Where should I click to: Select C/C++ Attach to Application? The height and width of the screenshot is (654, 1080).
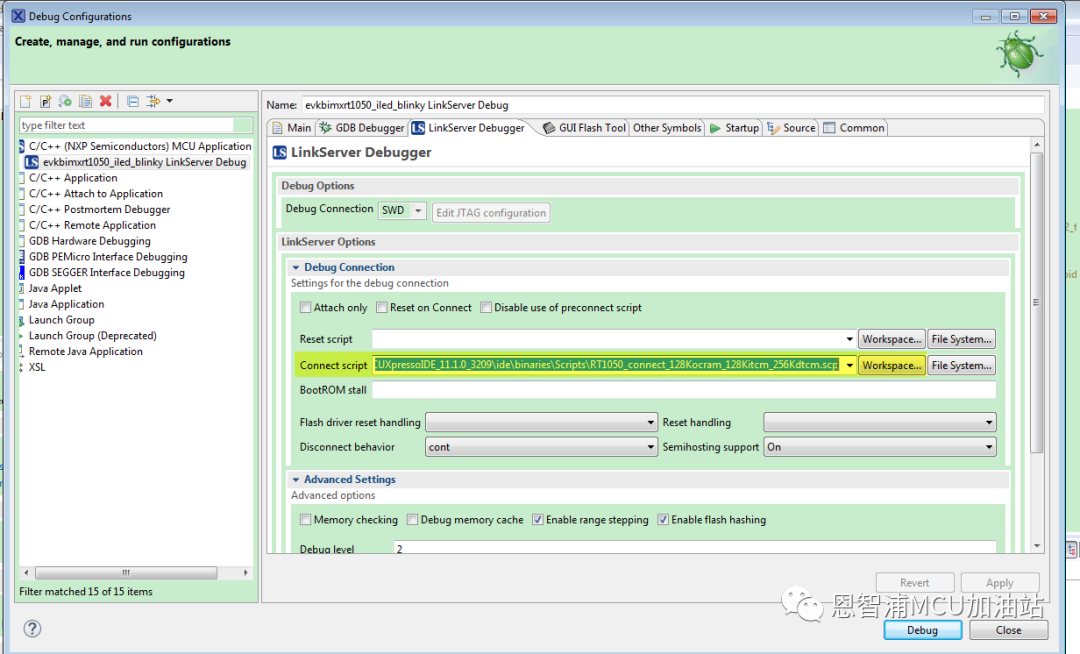96,194
